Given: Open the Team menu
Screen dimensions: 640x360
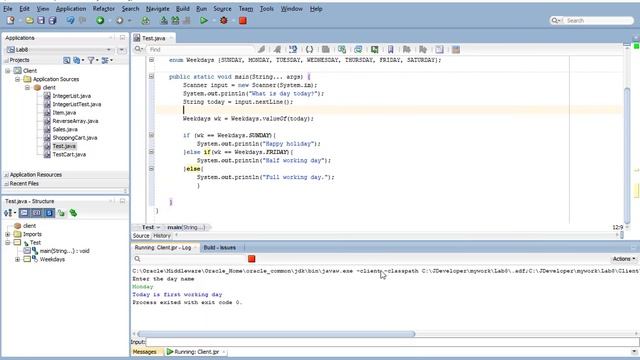Looking at the screenshot, I should coord(246,9).
